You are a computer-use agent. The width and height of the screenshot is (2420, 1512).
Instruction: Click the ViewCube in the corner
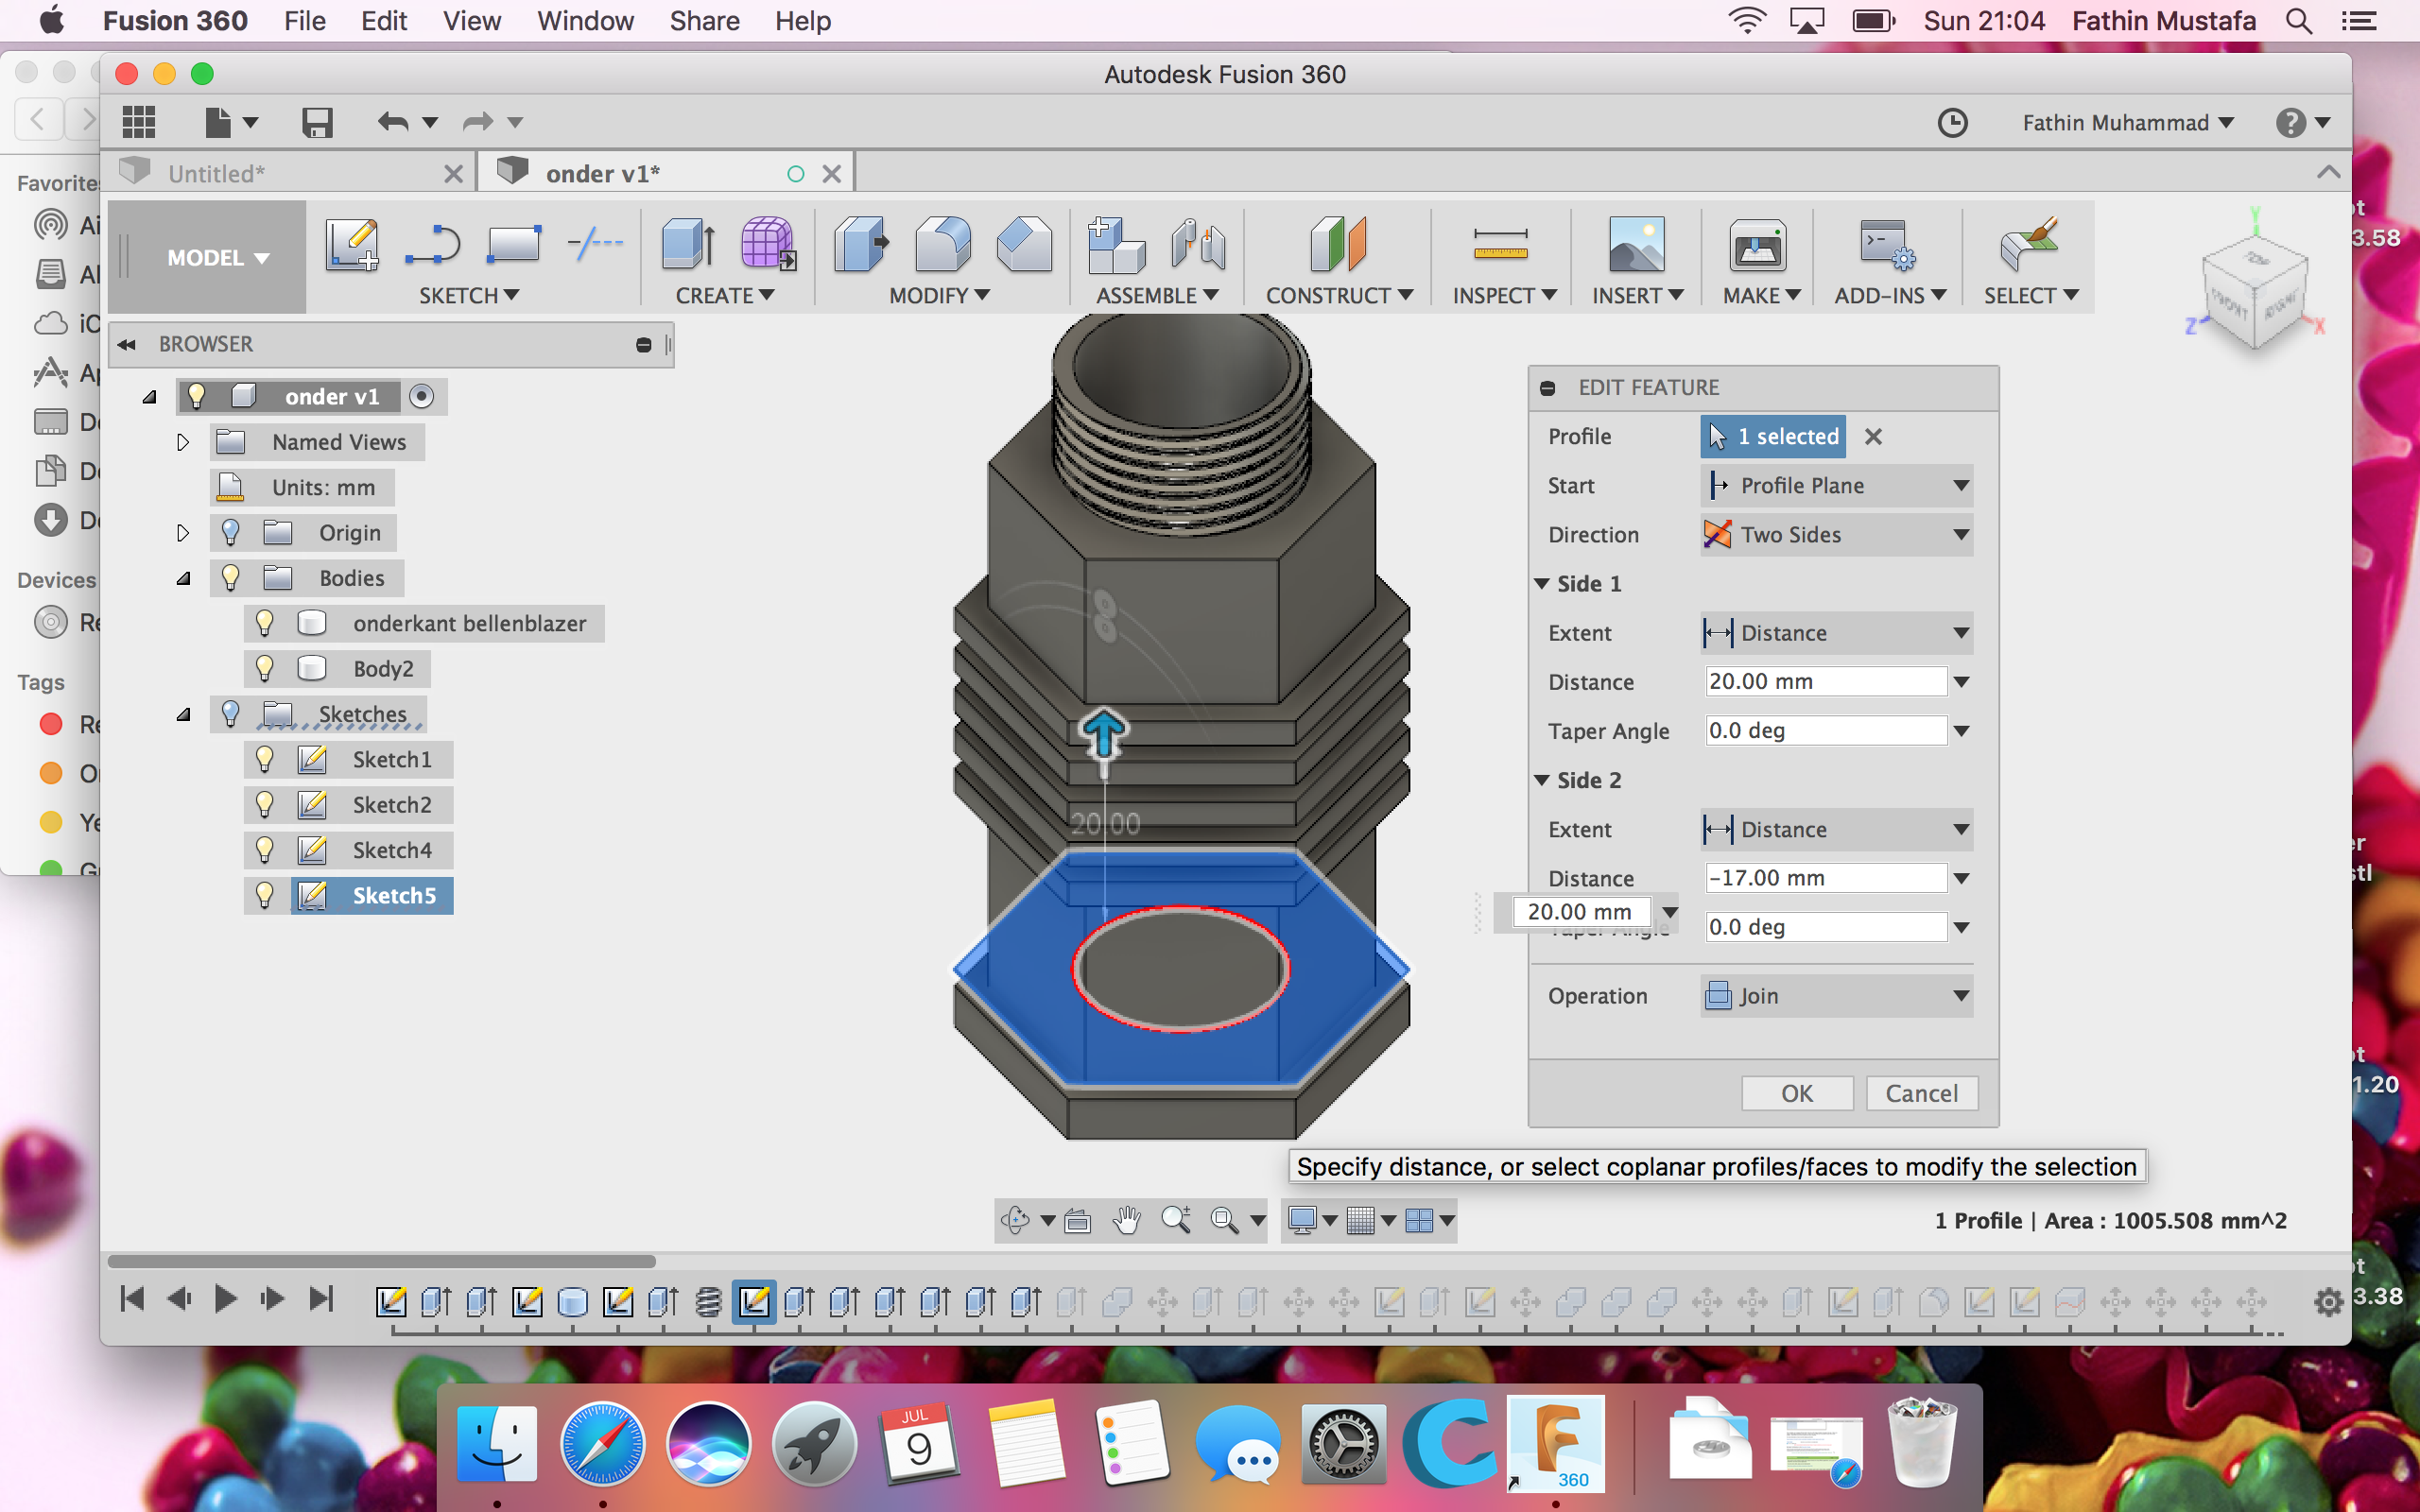point(2254,290)
